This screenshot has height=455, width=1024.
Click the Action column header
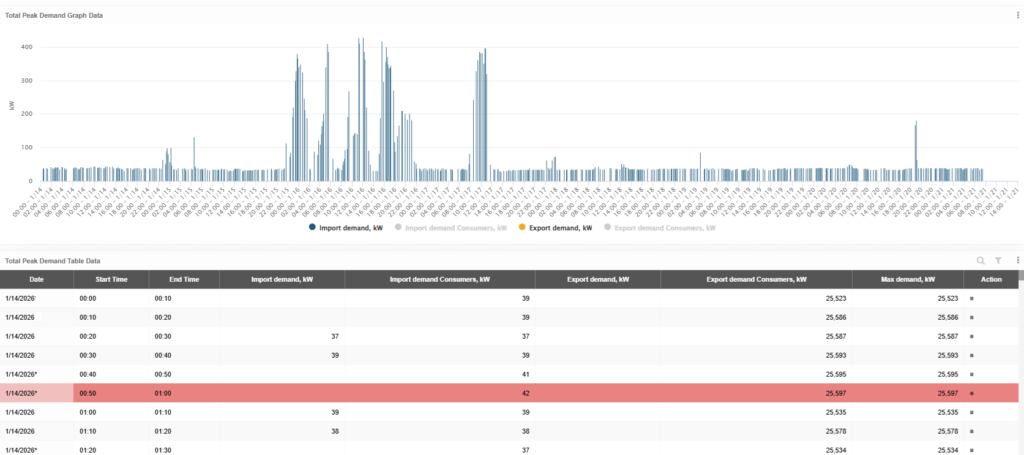(990, 279)
